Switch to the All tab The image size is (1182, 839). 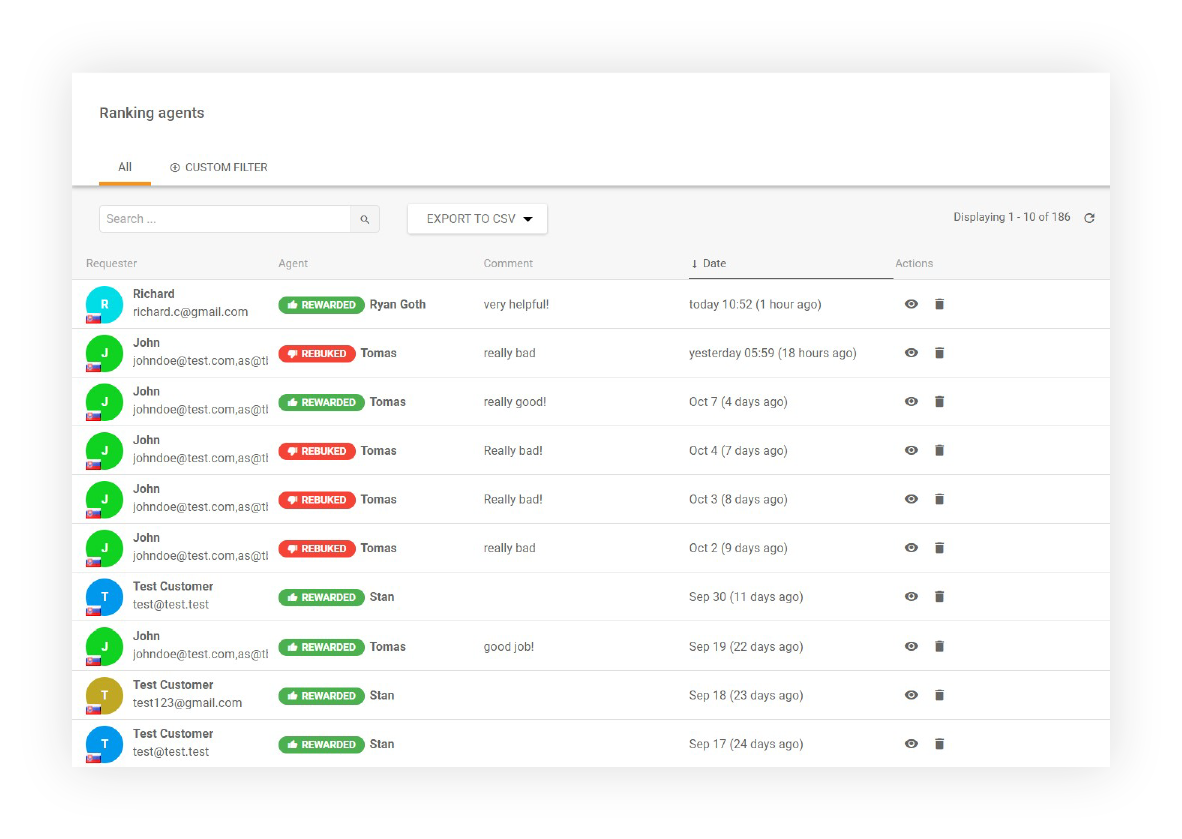click(124, 167)
